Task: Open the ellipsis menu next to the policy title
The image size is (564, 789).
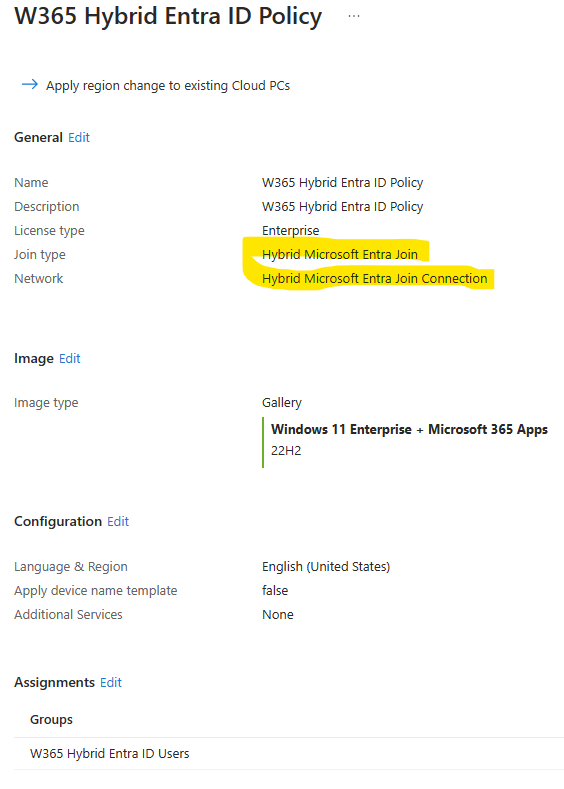Action: [354, 16]
